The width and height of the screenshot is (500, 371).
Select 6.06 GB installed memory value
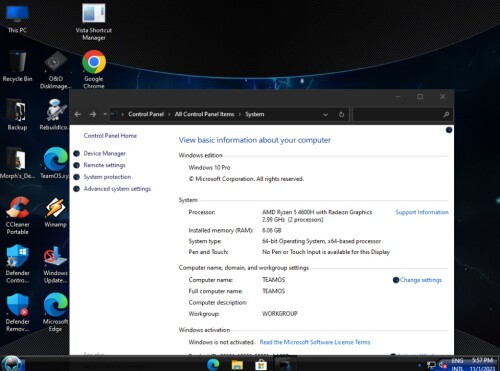coord(272,230)
